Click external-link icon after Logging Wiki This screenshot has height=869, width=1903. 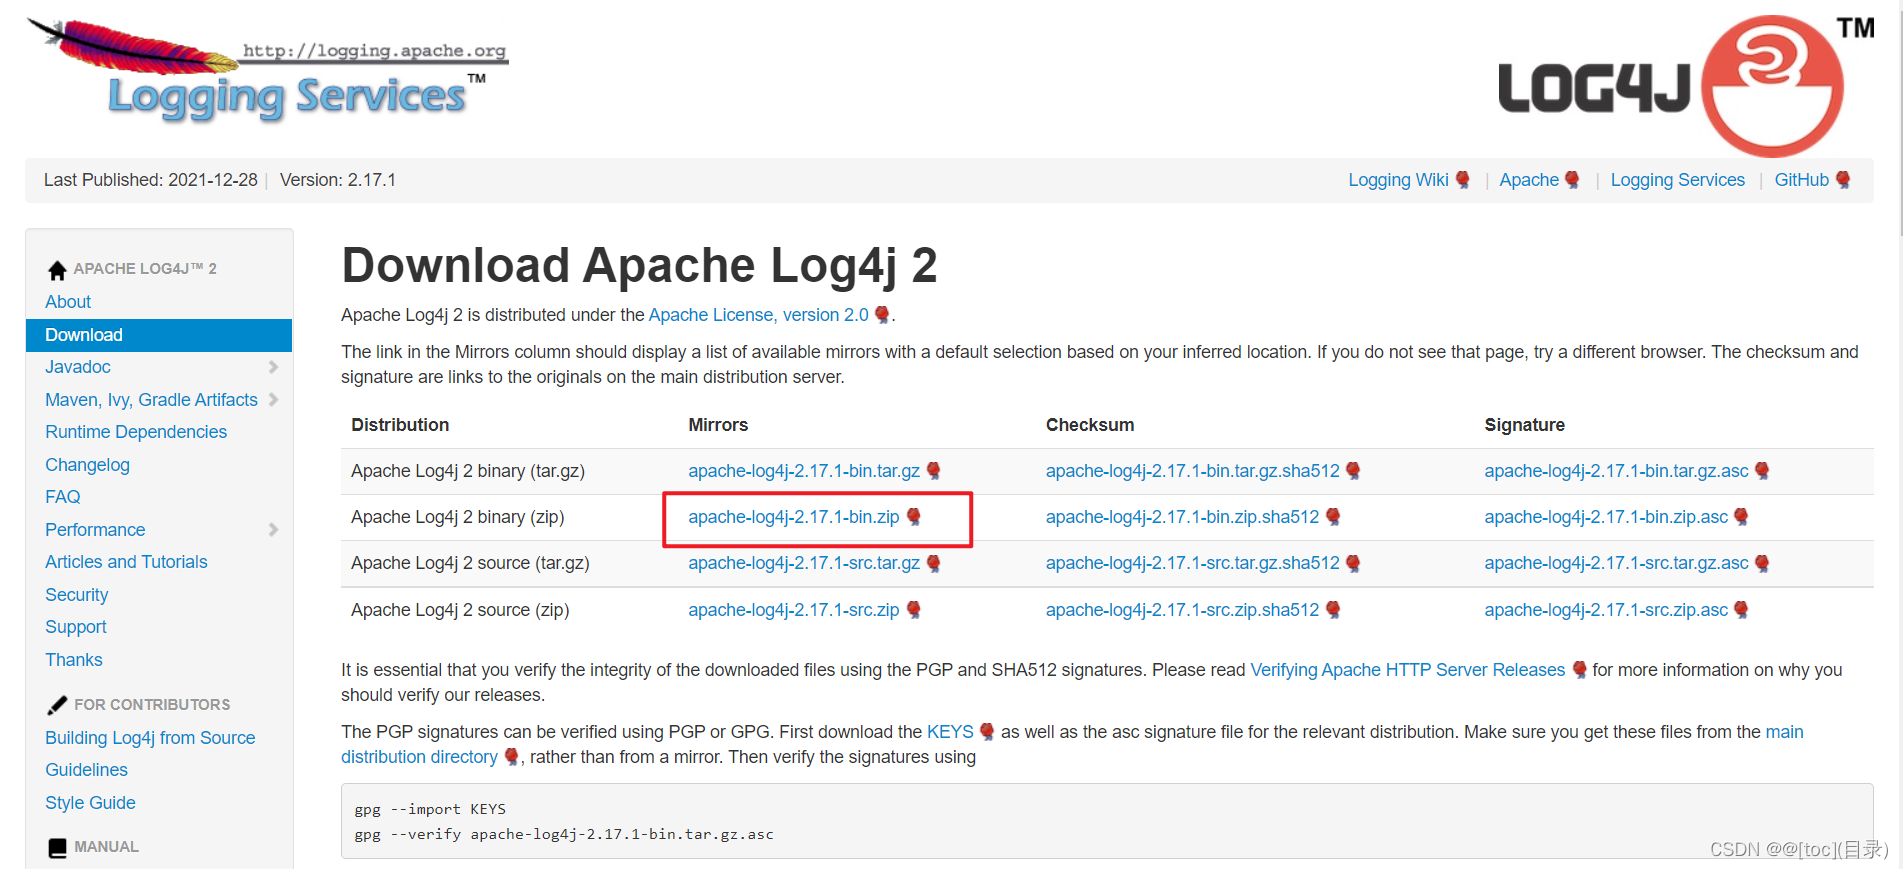click(x=1462, y=180)
